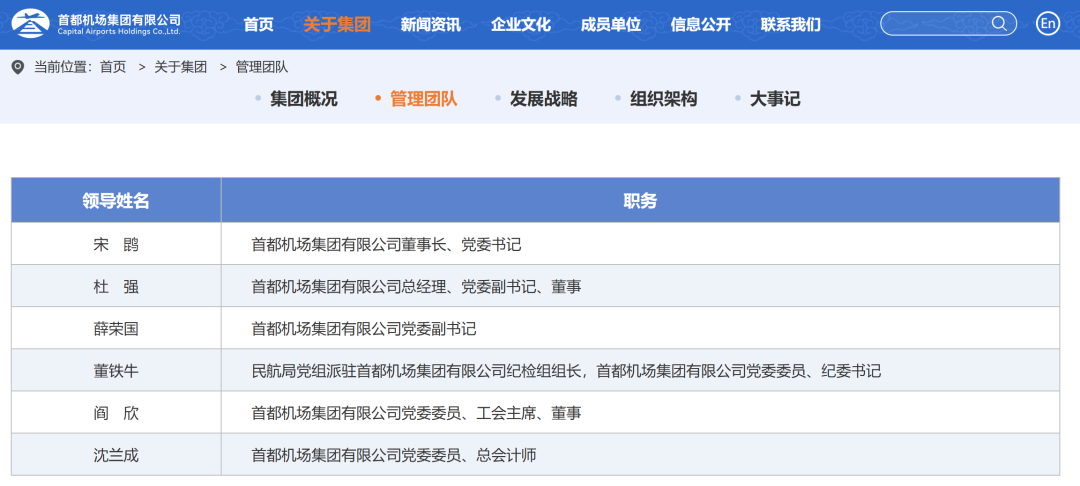Select 成员单位 in the top menu

610,24
